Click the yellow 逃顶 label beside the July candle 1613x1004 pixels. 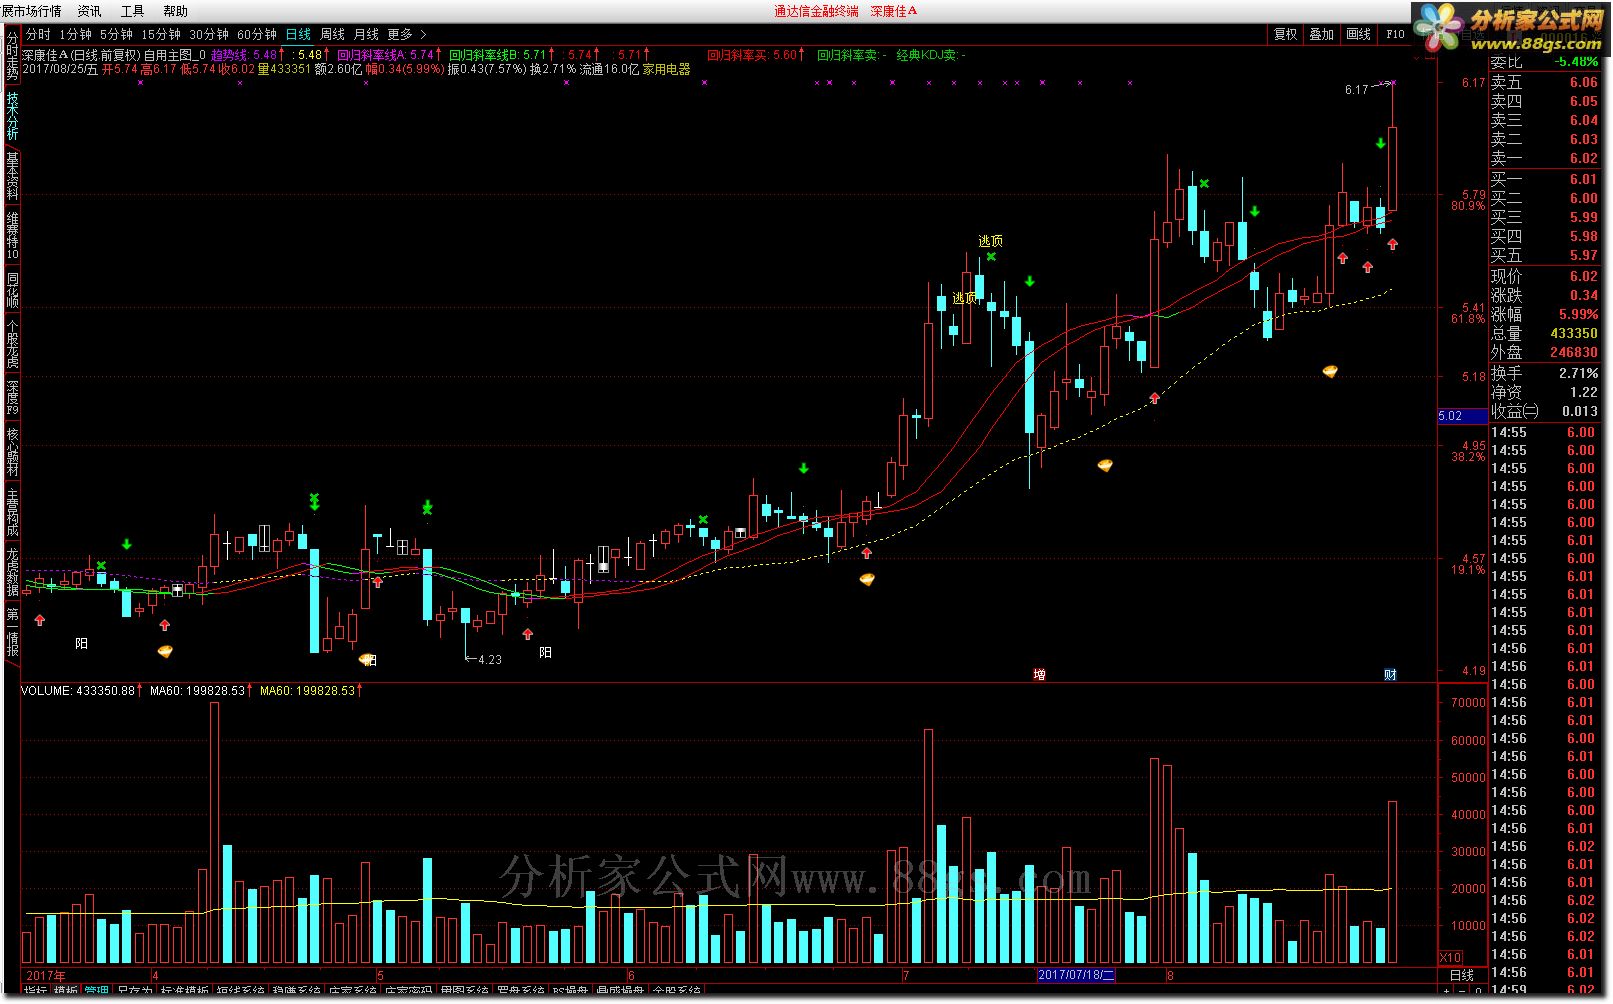964,298
